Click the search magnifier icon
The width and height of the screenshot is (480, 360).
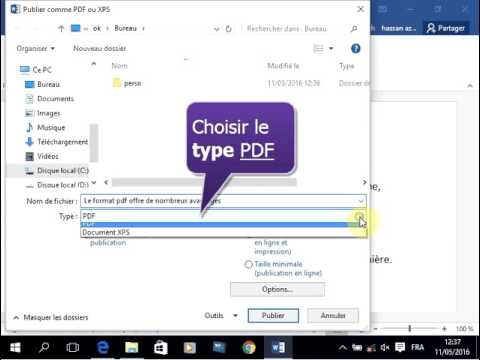354,29
